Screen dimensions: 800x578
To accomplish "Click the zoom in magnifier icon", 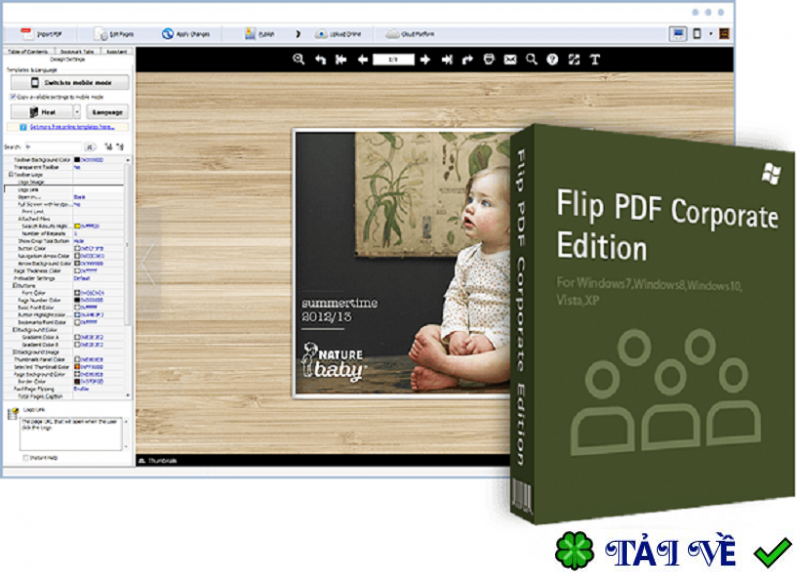I will click(x=298, y=59).
